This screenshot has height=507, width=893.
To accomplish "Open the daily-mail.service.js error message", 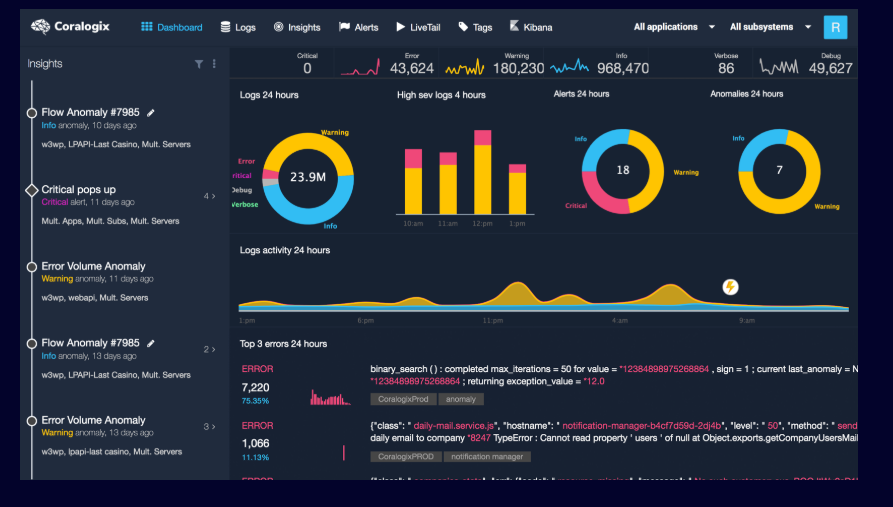I will click(614, 432).
